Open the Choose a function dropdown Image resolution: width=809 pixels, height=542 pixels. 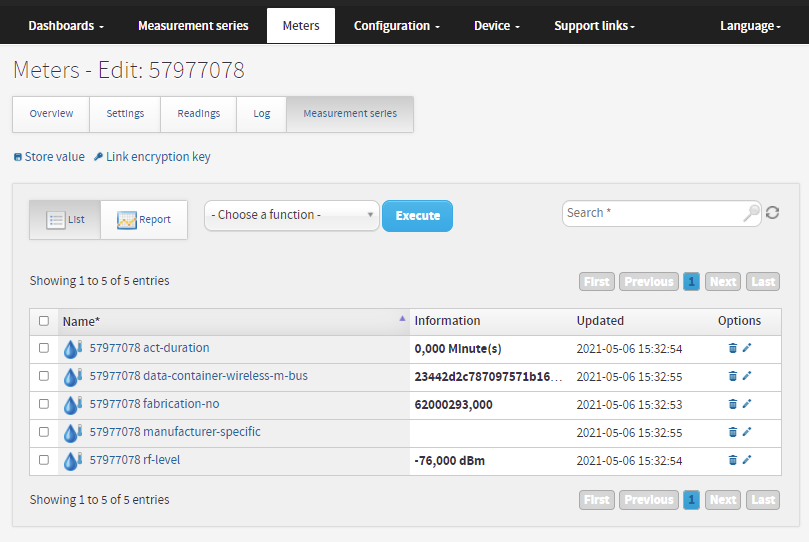click(292, 215)
